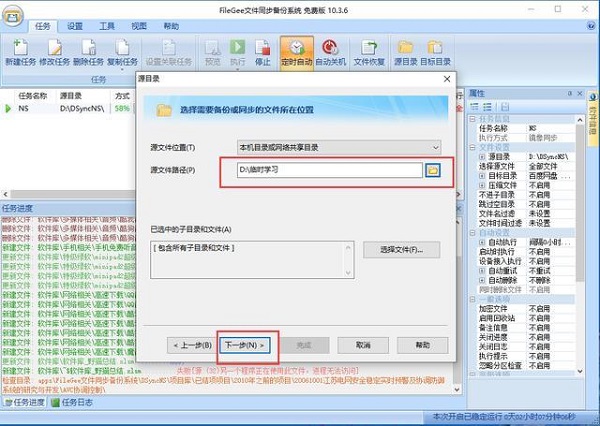Image resolution: width=600 pixels, height=426 pixels.
Task: Click the pin icon of 属性 panel
Action: pyautogui.click(x=570, y=93)
